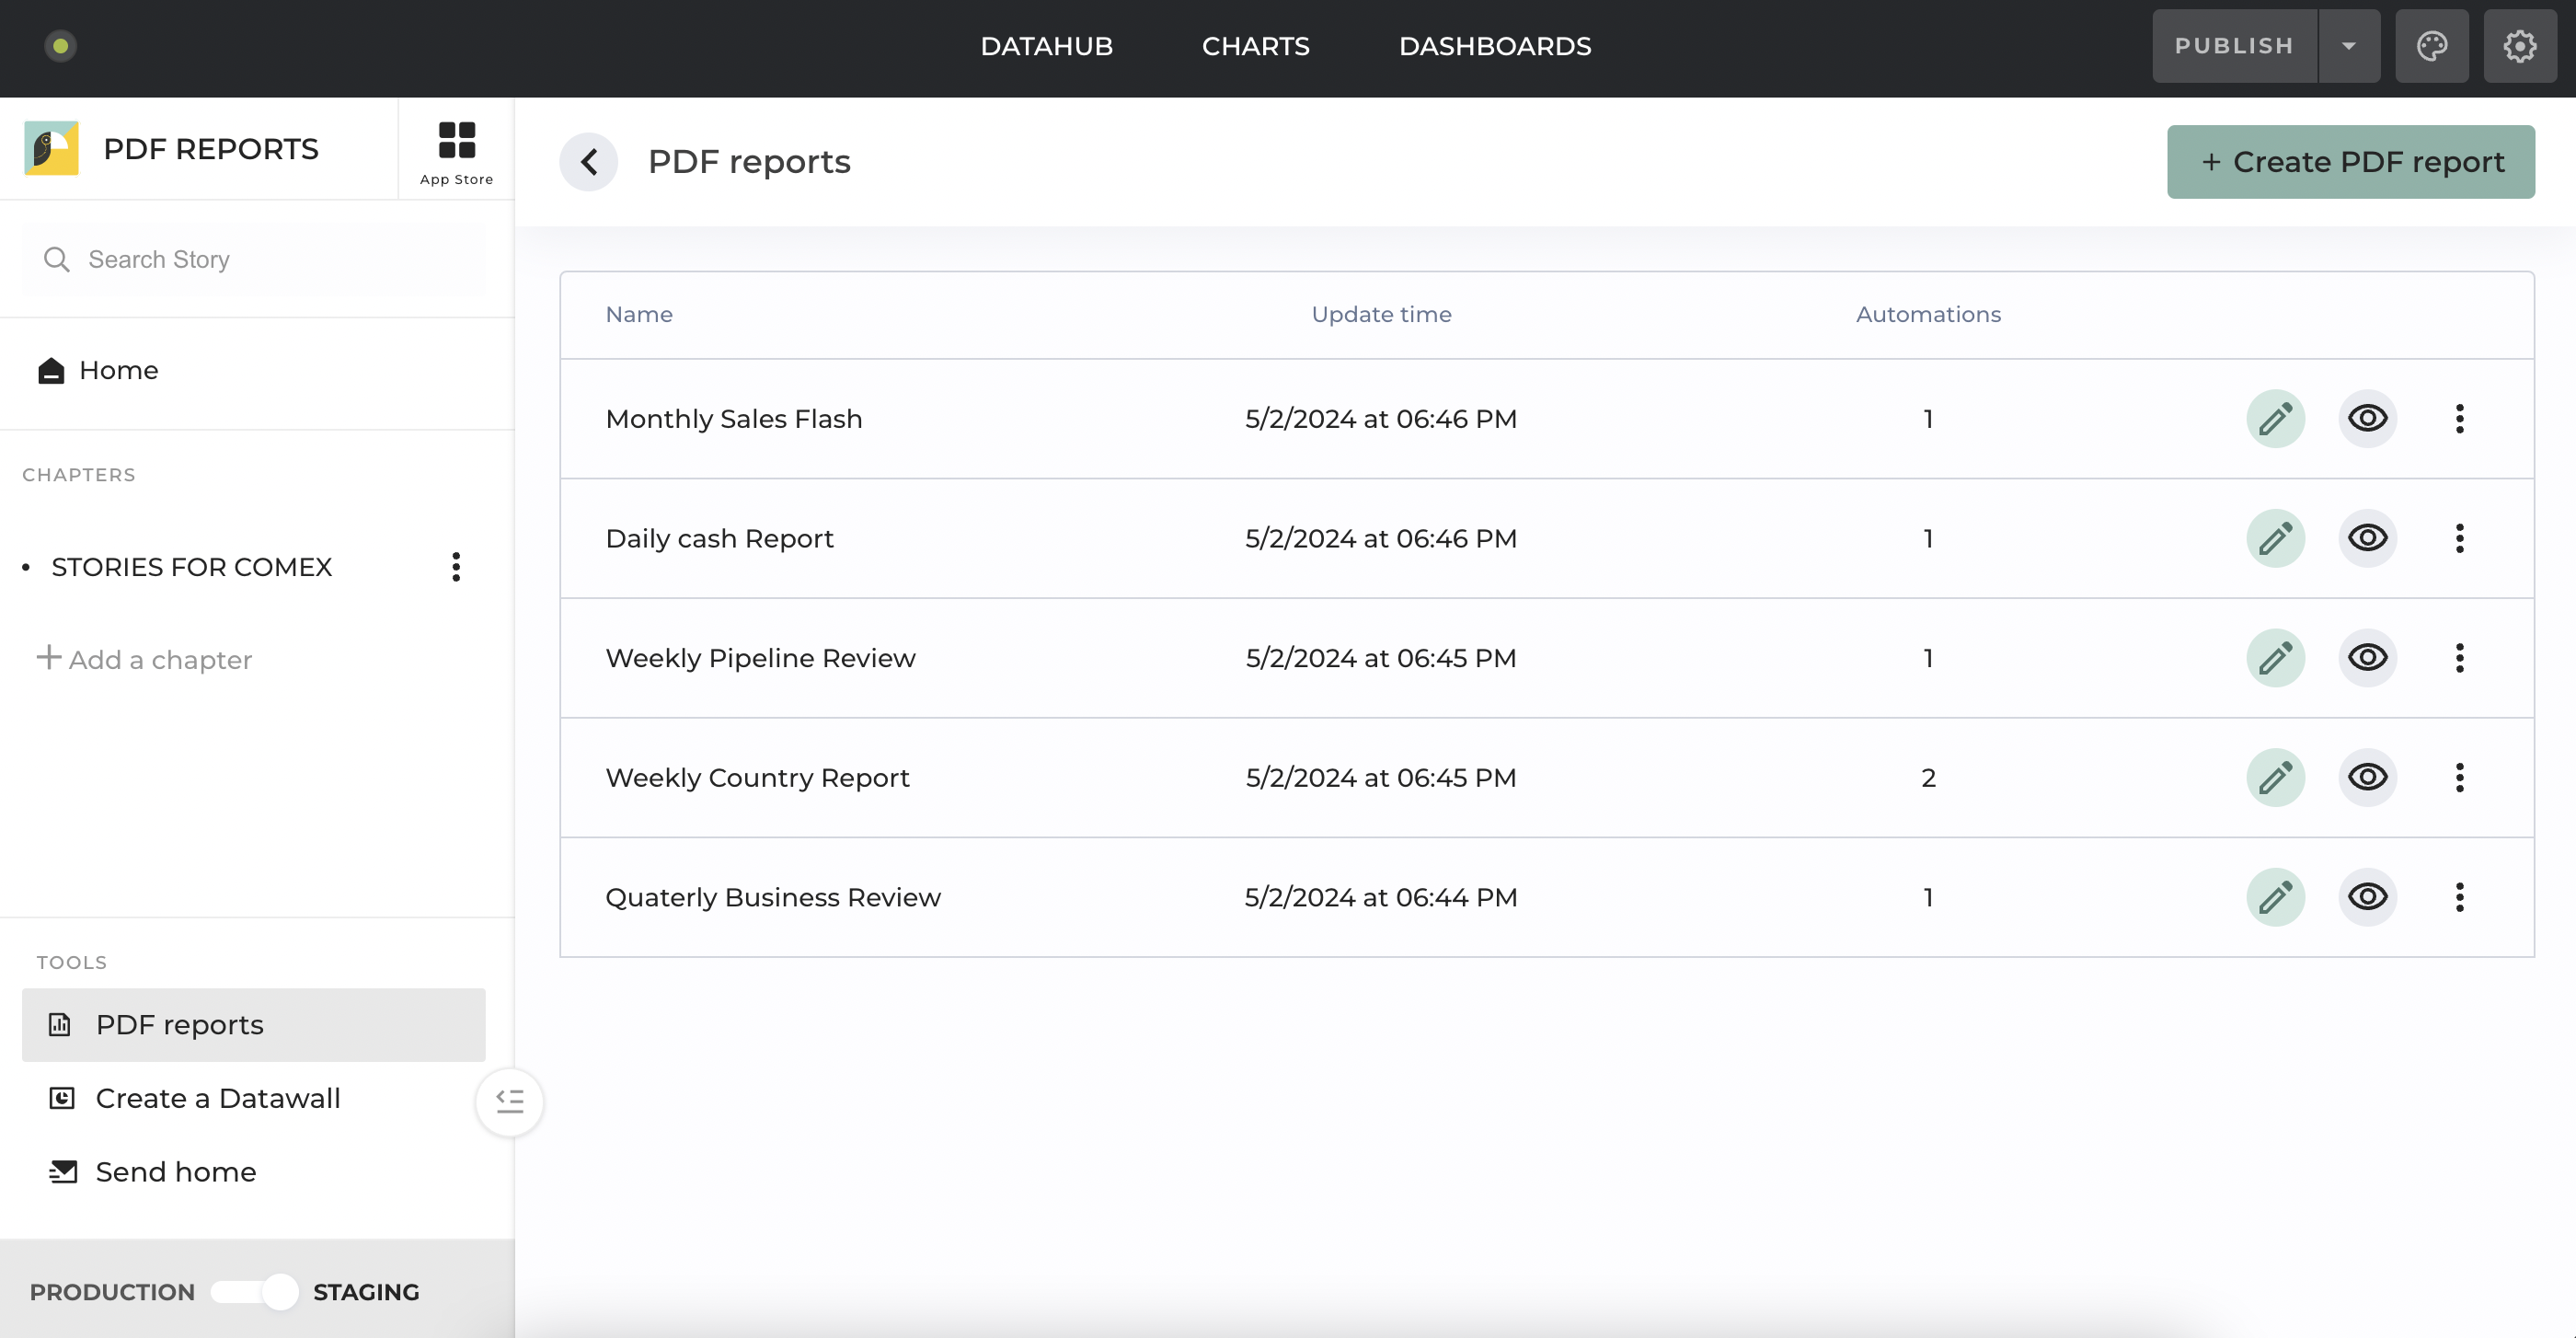
Task: Click the Search Story field
Action: pyautogui.click(x=255, y=259)
